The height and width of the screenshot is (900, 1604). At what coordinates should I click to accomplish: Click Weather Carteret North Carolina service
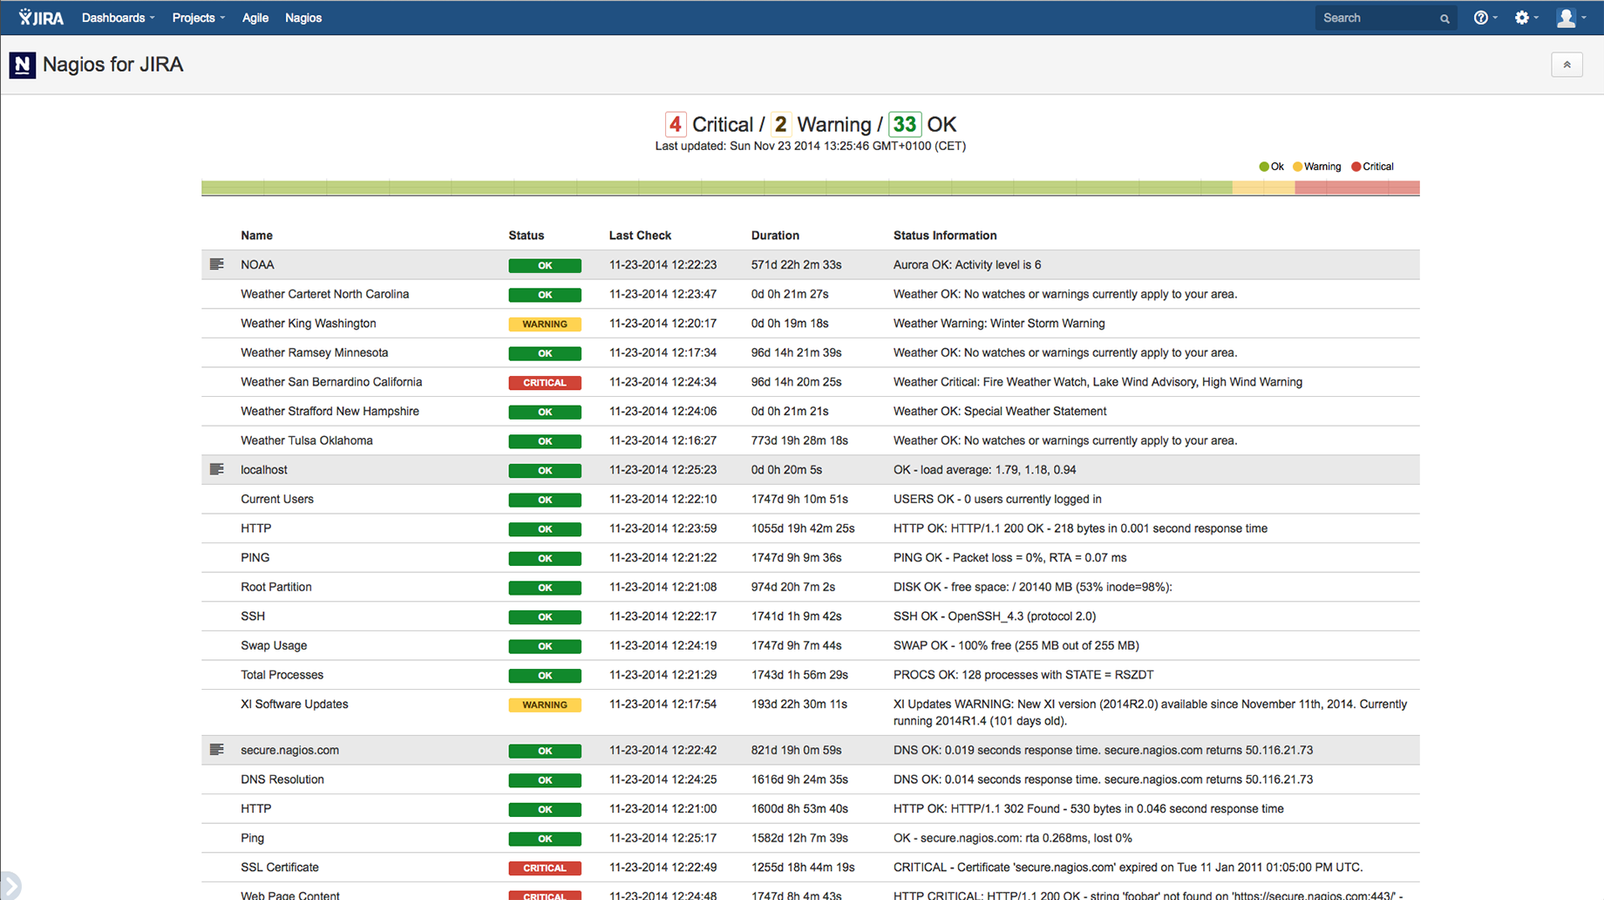325,294
